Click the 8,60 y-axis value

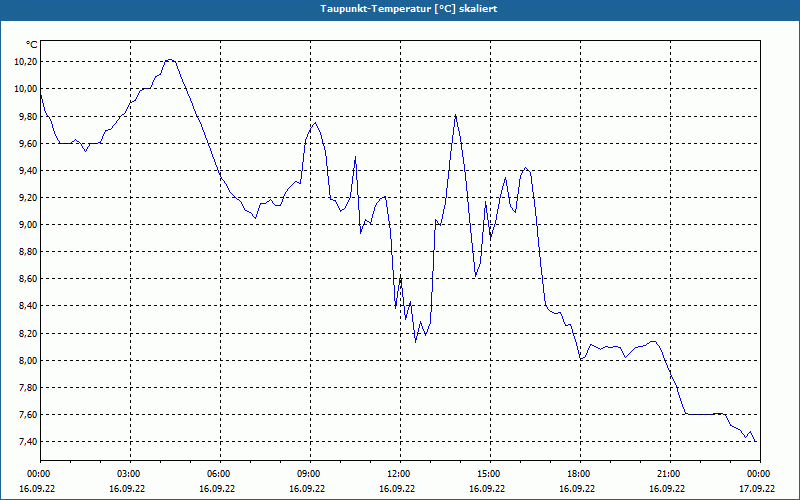coord(29,279)
